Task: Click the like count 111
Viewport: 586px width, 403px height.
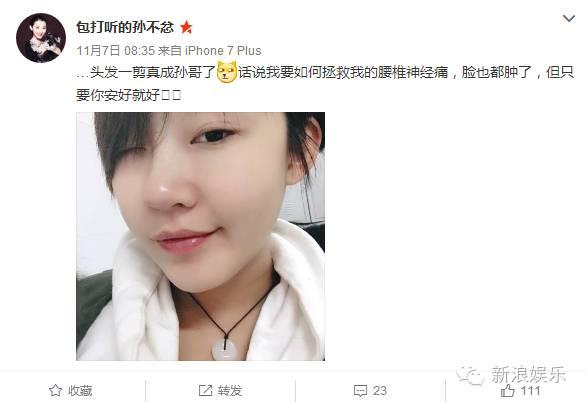Action: point(531,391)
